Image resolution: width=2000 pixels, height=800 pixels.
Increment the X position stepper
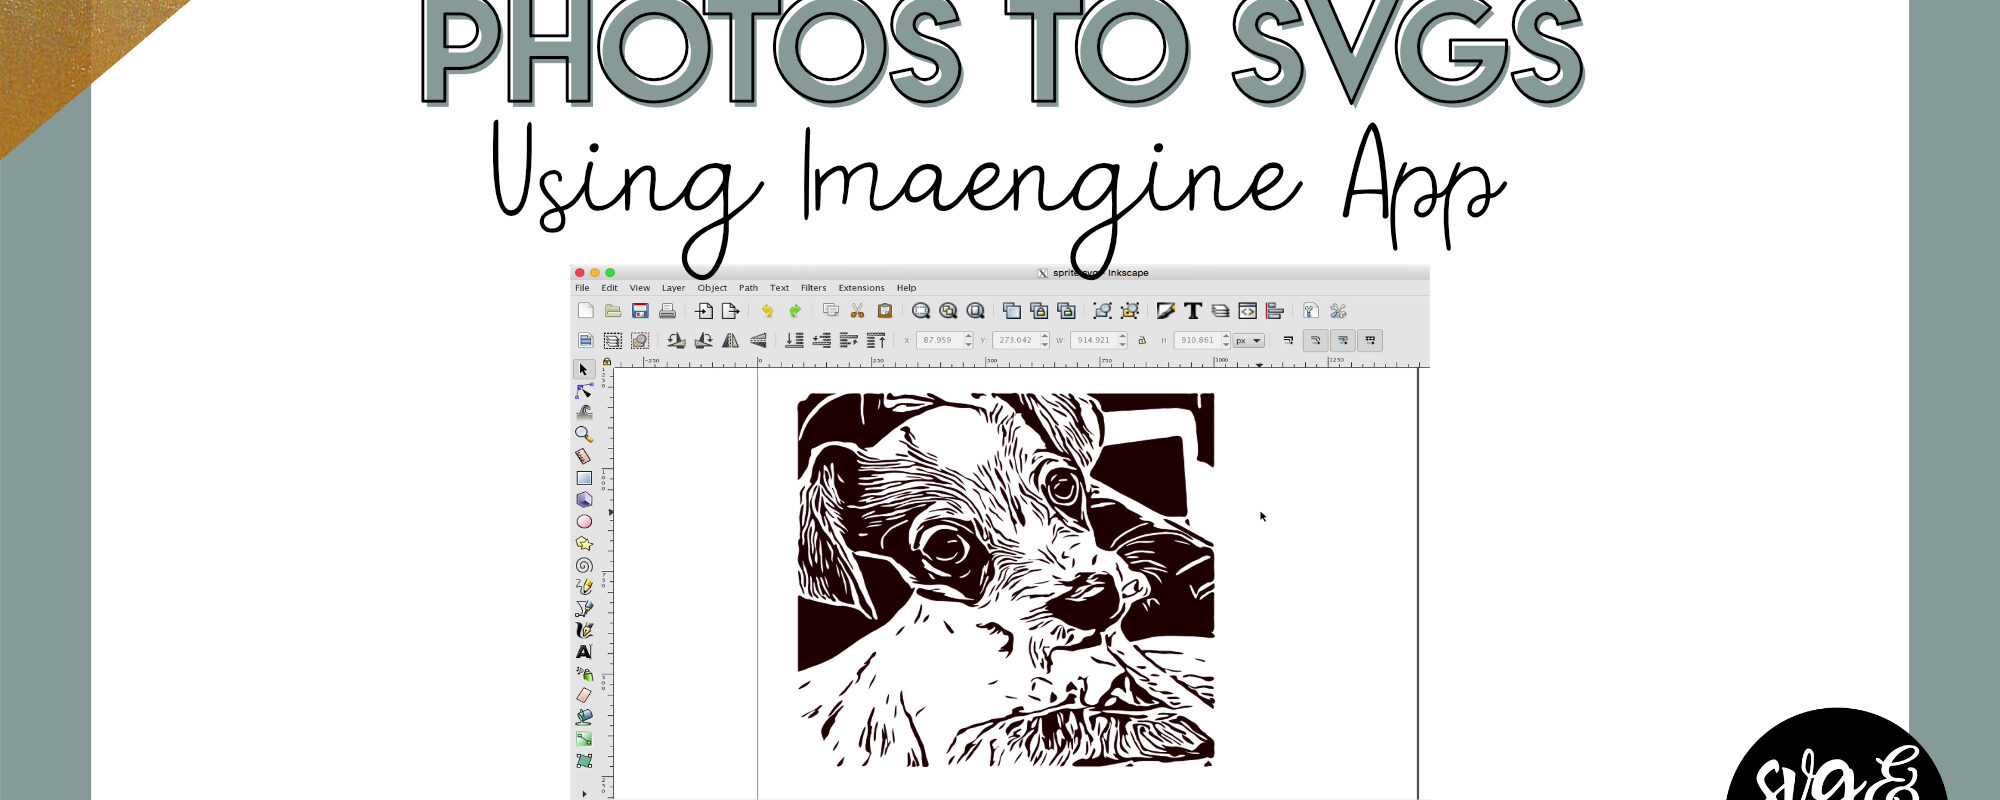[x=968, y=336]
